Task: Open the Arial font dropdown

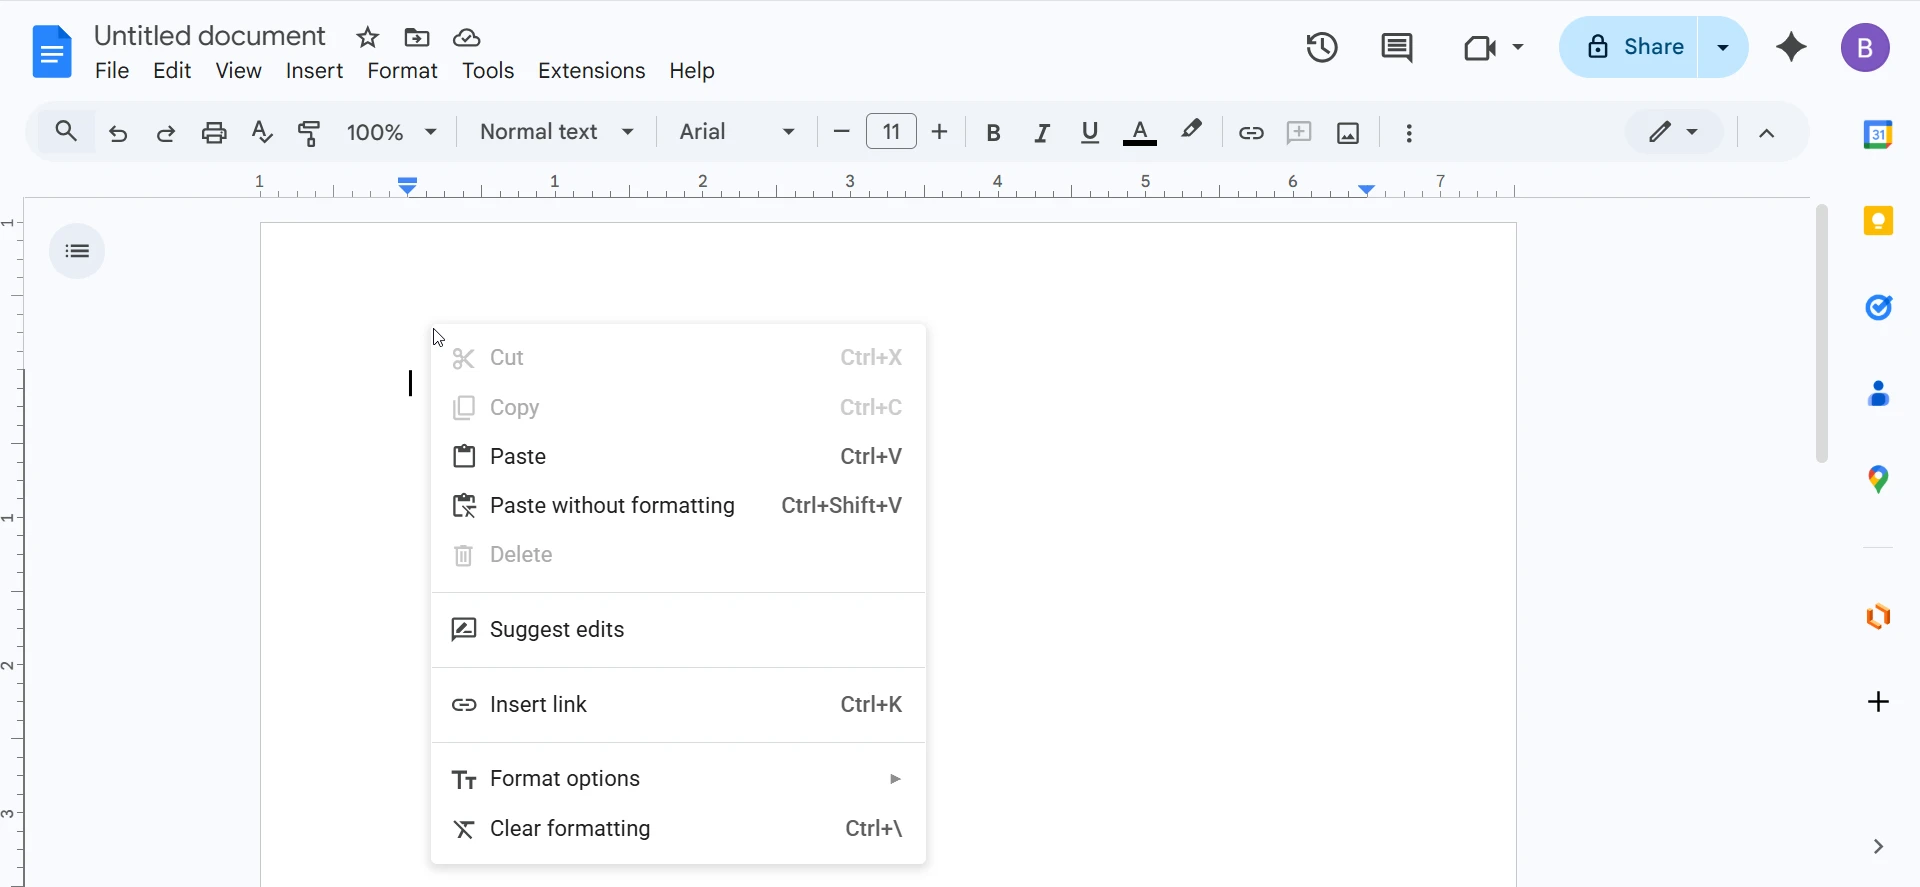Action: (x=737, y=132)
